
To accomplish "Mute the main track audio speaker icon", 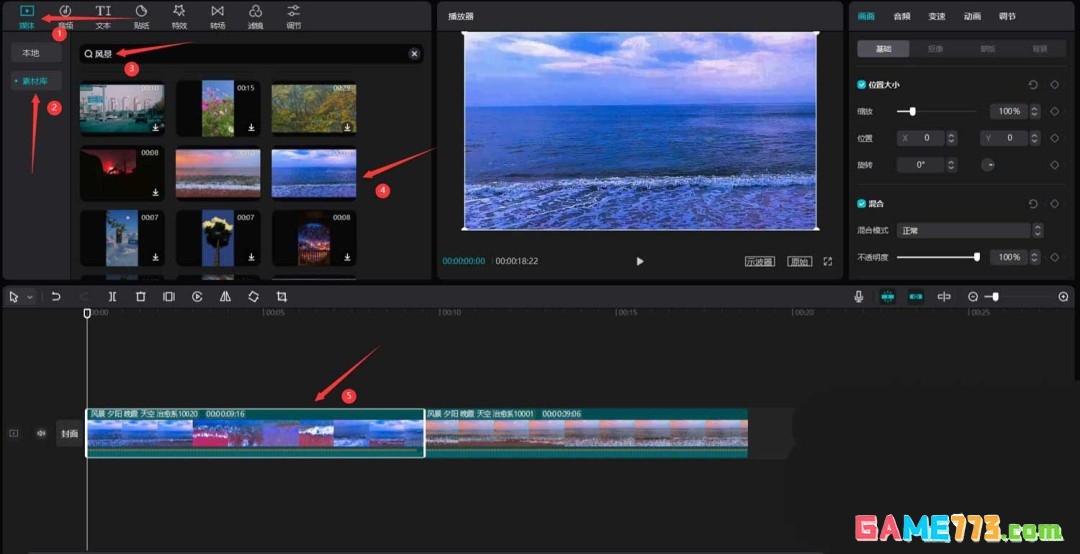I will [41, 433].
